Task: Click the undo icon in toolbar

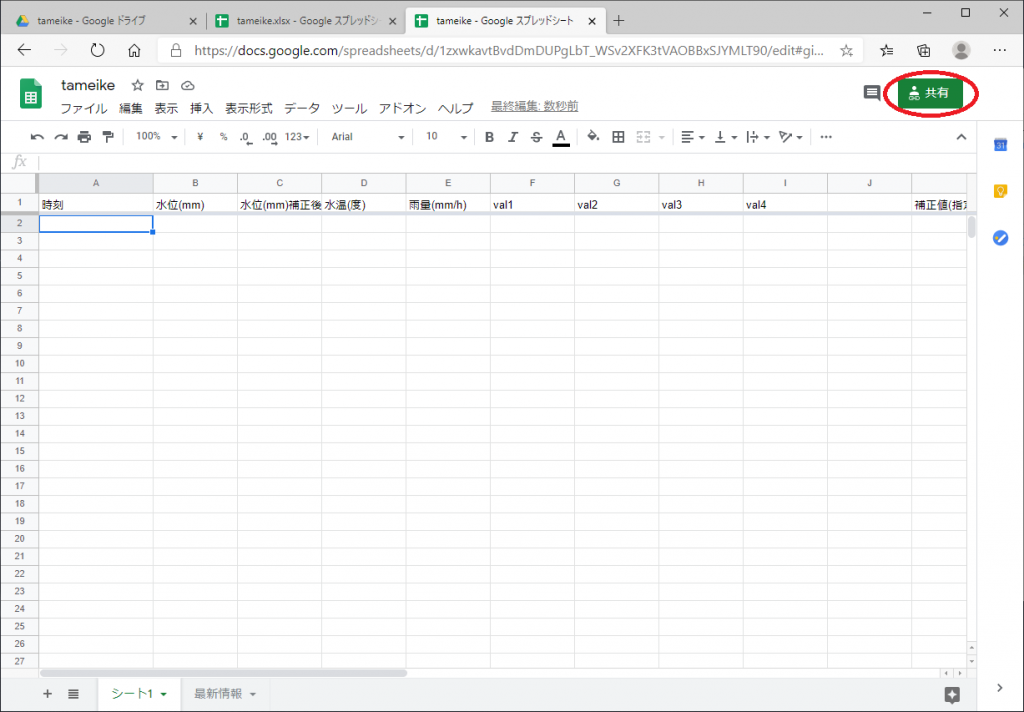Action: 37,137
